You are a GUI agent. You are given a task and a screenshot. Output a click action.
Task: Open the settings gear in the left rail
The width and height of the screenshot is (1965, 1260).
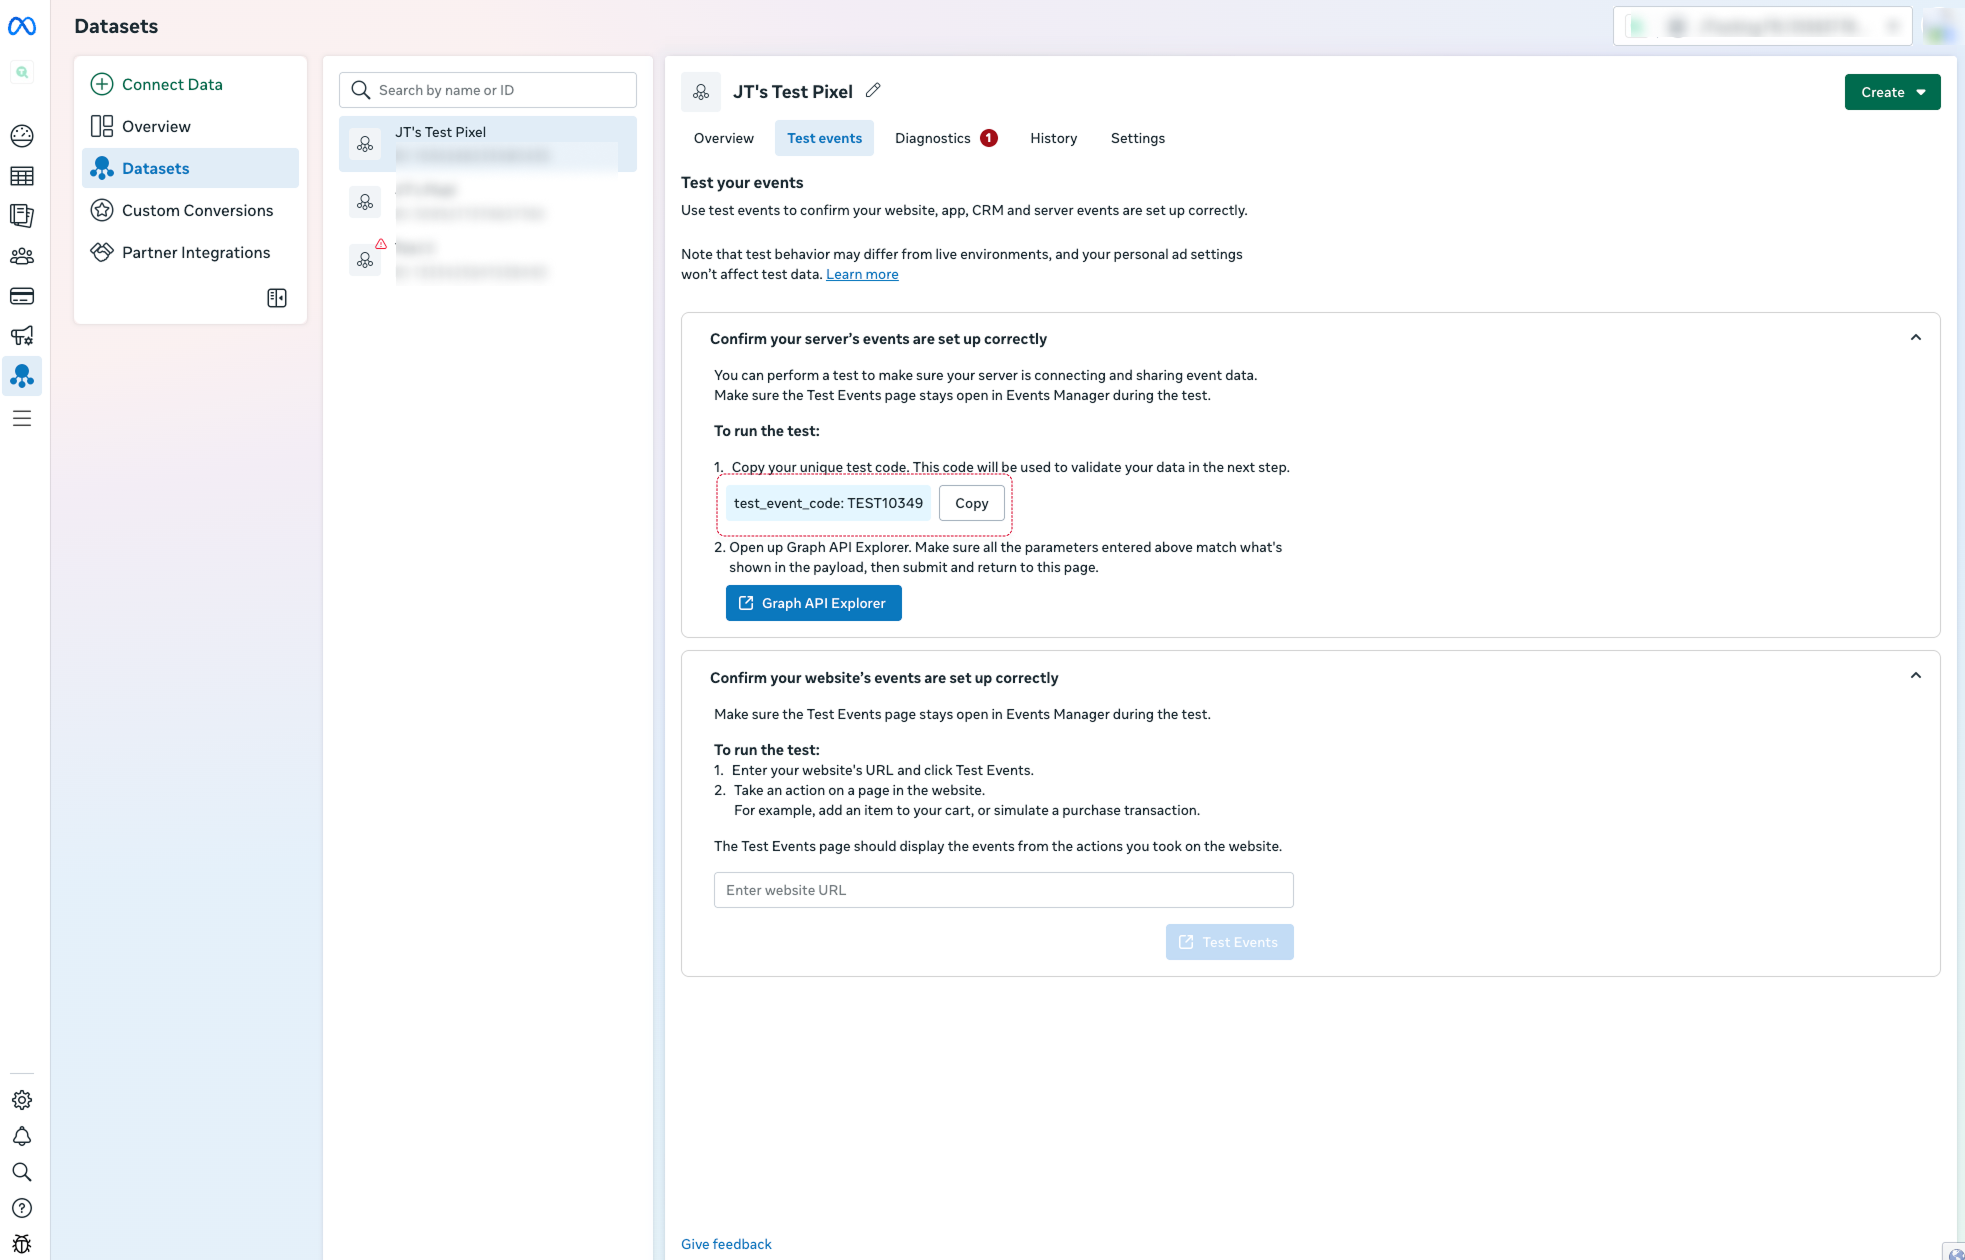[x=22, y=1100]
